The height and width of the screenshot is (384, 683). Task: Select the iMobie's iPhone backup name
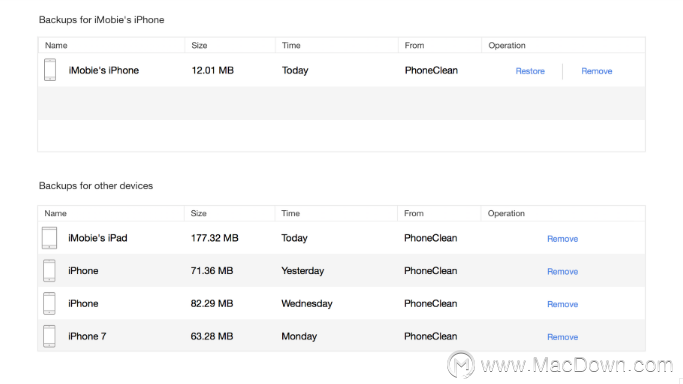(x=104, y=70)
